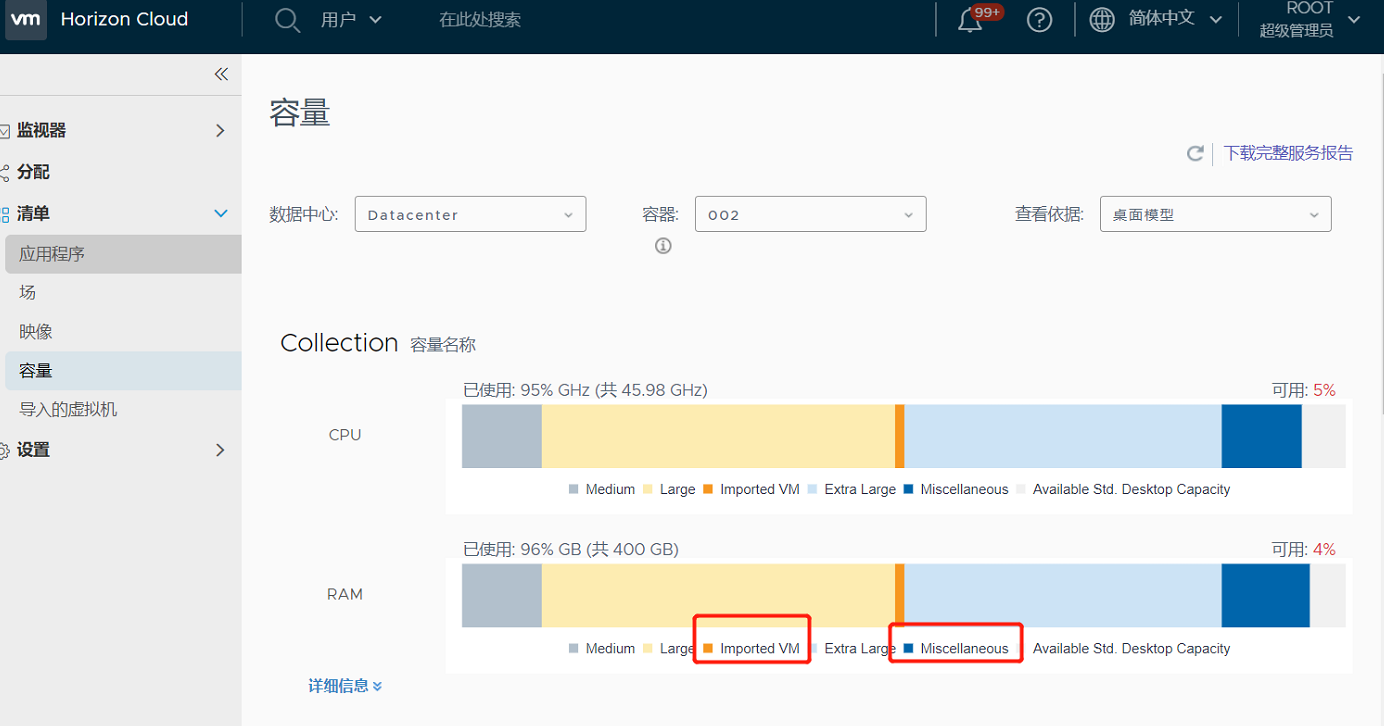Screen dimensions: 1384x726
Task: Click Medium legend swatch under CPU chart
Action: pyautogui.click(x=574, y=489)
